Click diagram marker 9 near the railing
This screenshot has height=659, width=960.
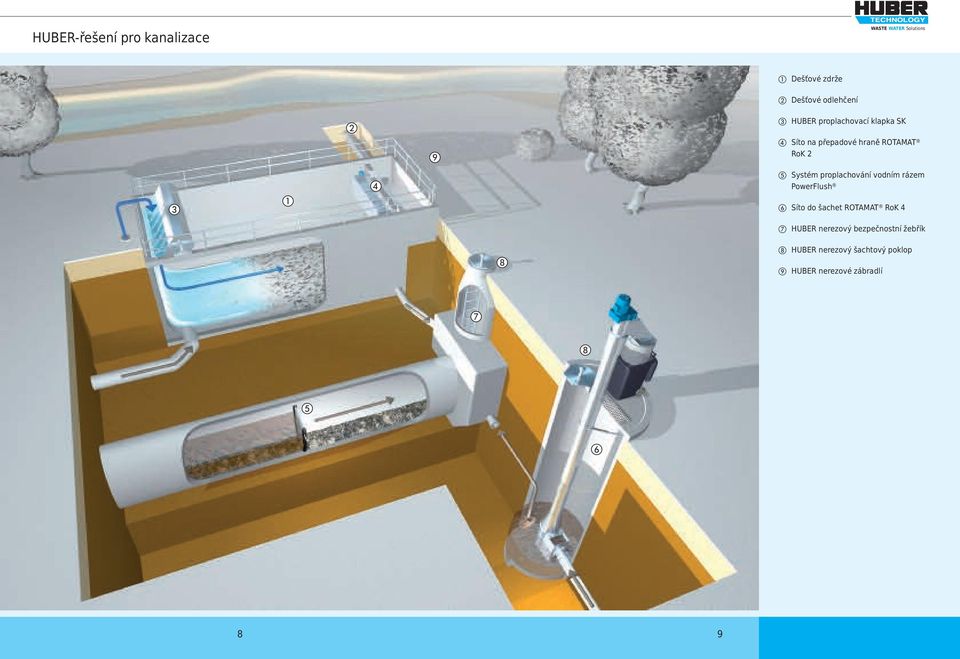(435, 157)
